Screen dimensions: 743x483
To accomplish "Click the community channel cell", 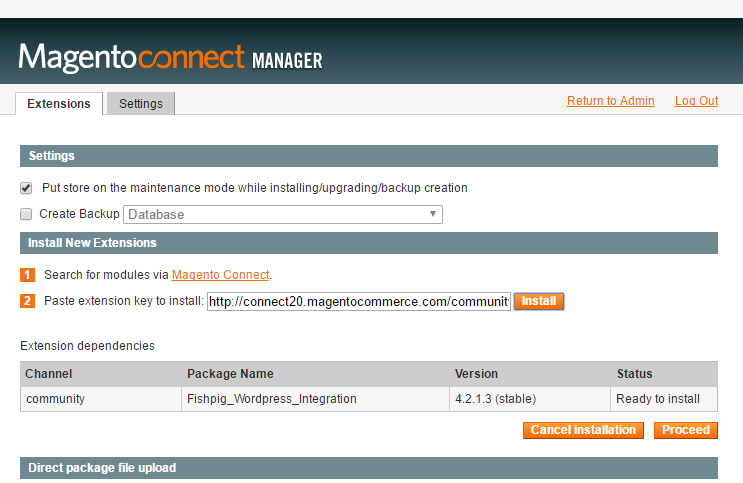I will [x=101, y=399].
